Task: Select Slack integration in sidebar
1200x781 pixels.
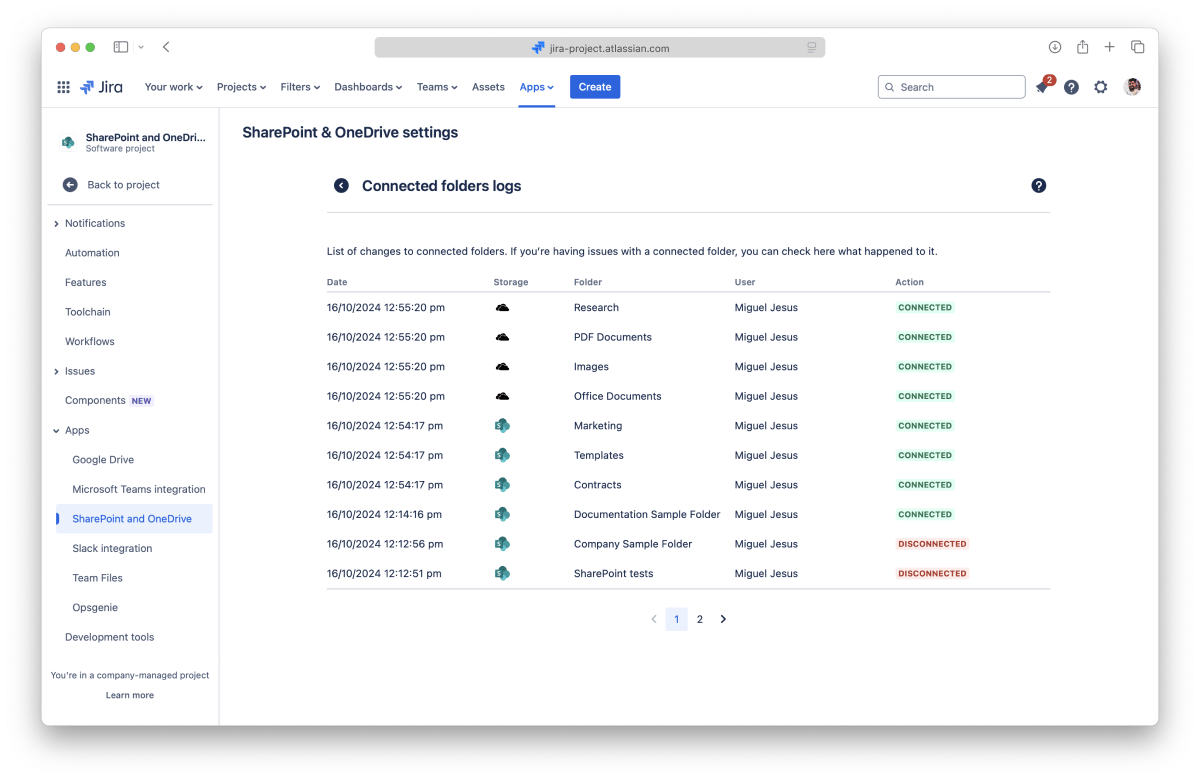Action: pos(112,549)
